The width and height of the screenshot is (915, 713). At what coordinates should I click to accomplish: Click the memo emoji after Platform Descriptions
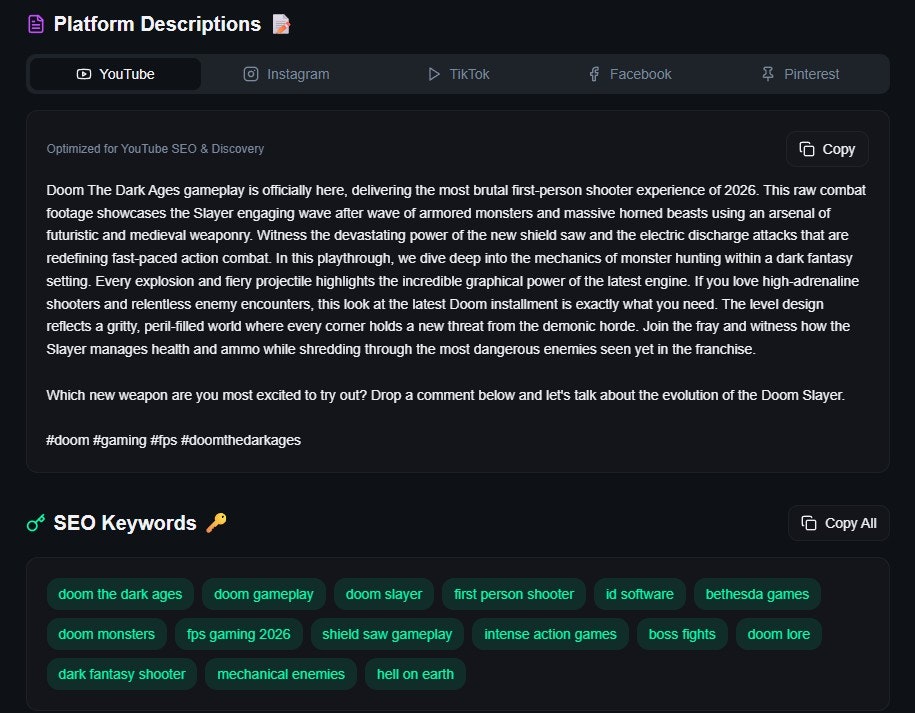tap(281, 25)
